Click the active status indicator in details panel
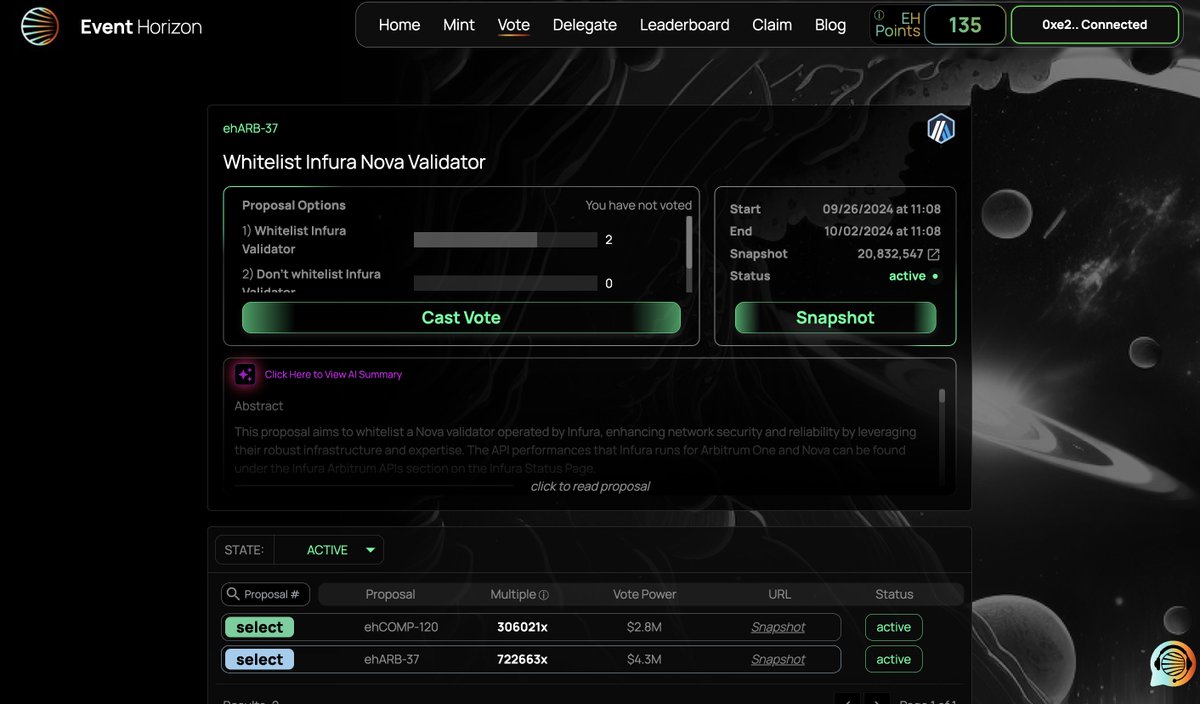 tap(914, 276)
